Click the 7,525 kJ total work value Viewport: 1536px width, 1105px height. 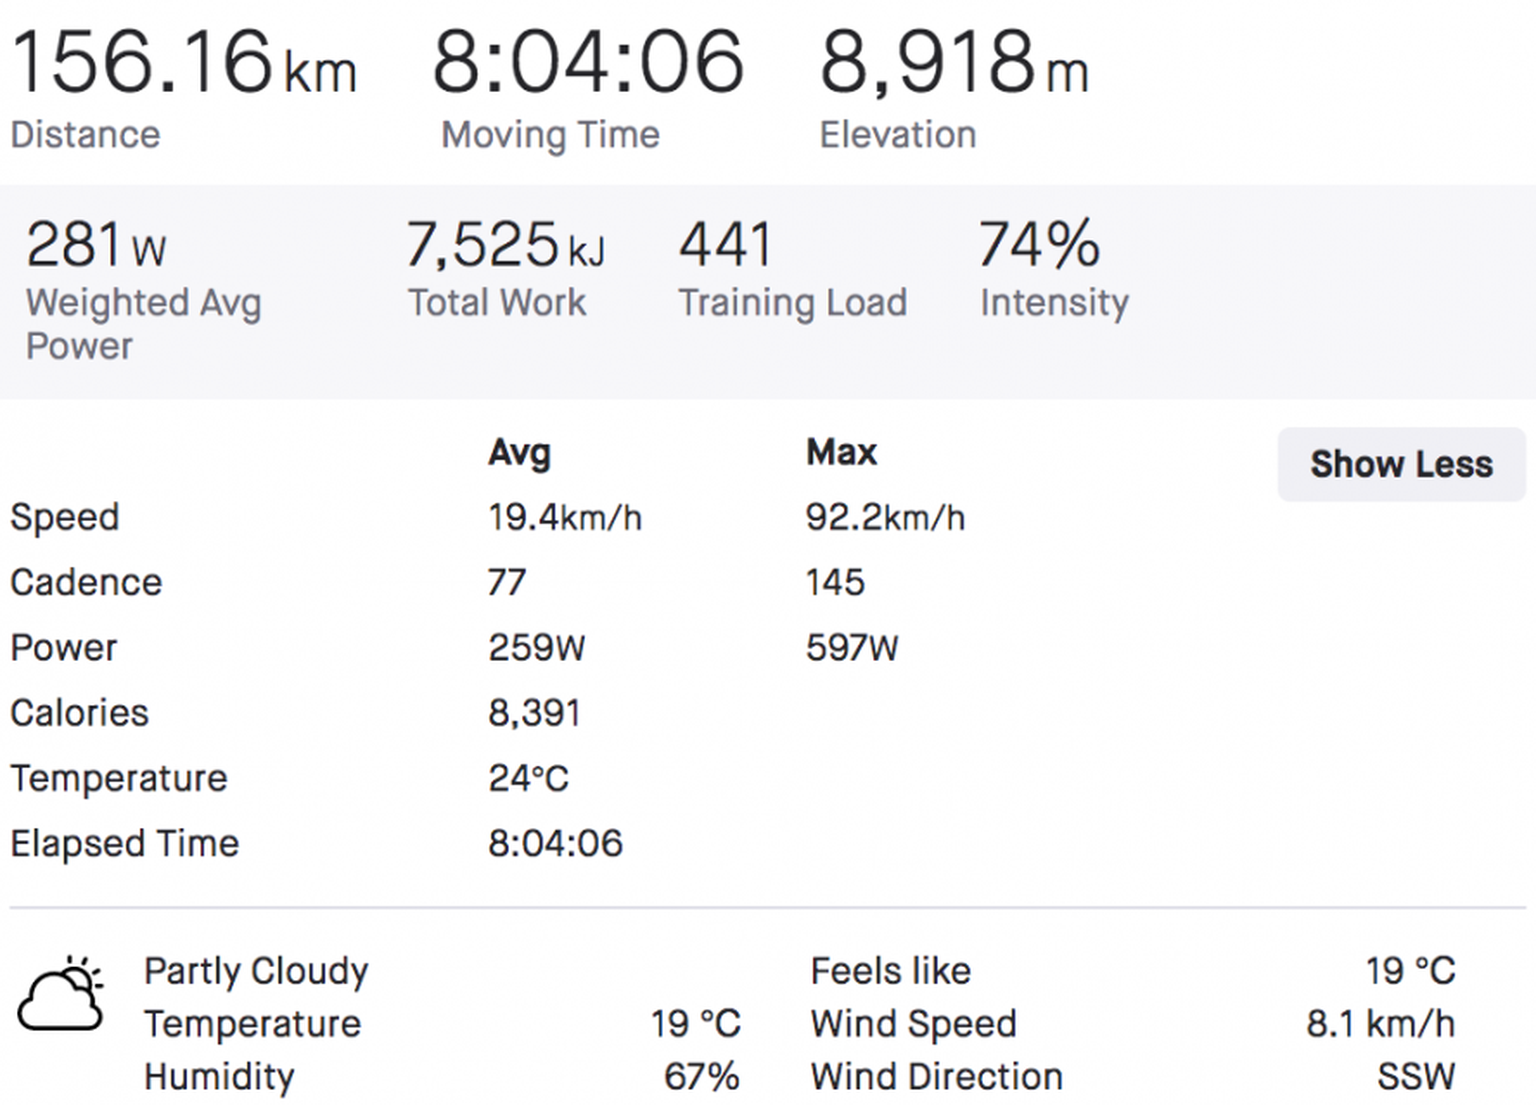505,245
